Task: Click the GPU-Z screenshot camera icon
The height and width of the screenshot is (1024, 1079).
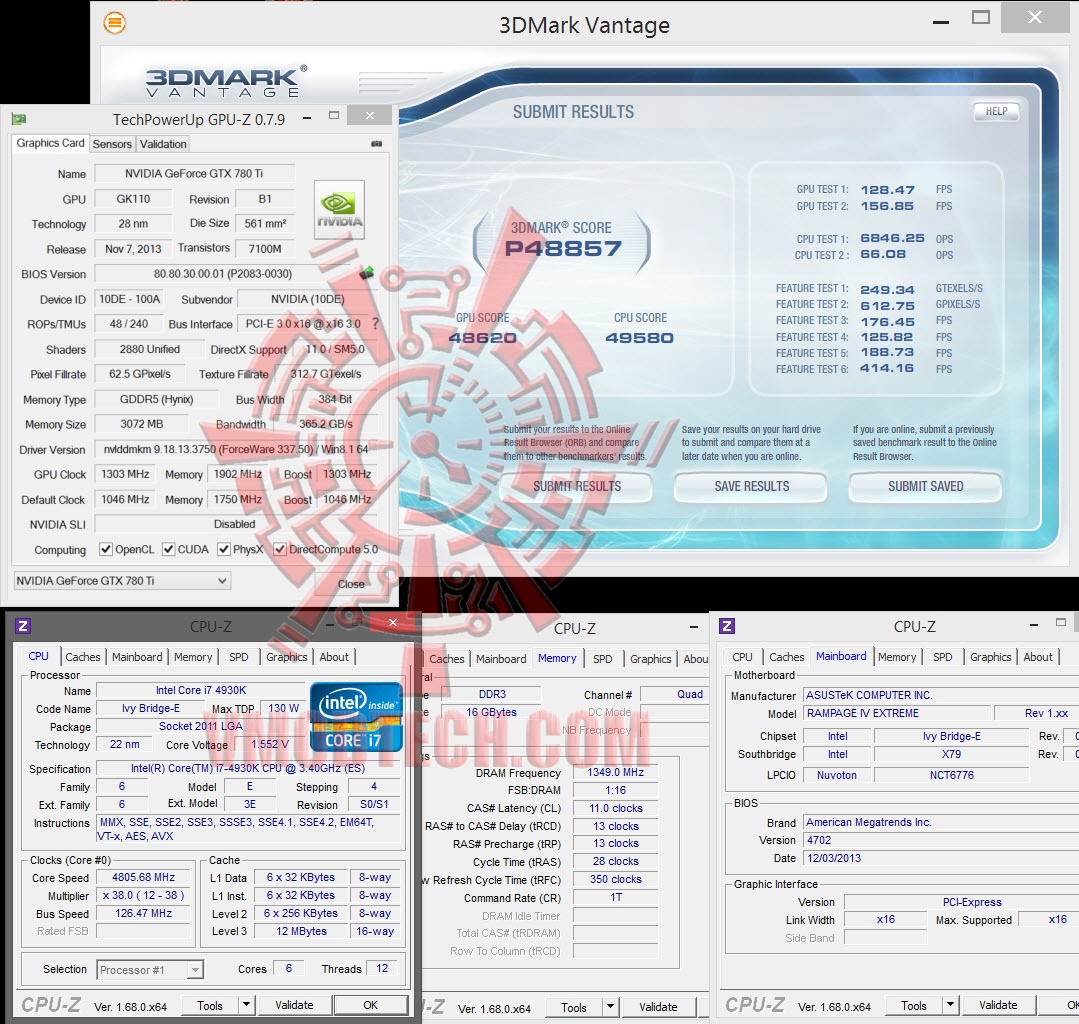Action: click(376, 144)
